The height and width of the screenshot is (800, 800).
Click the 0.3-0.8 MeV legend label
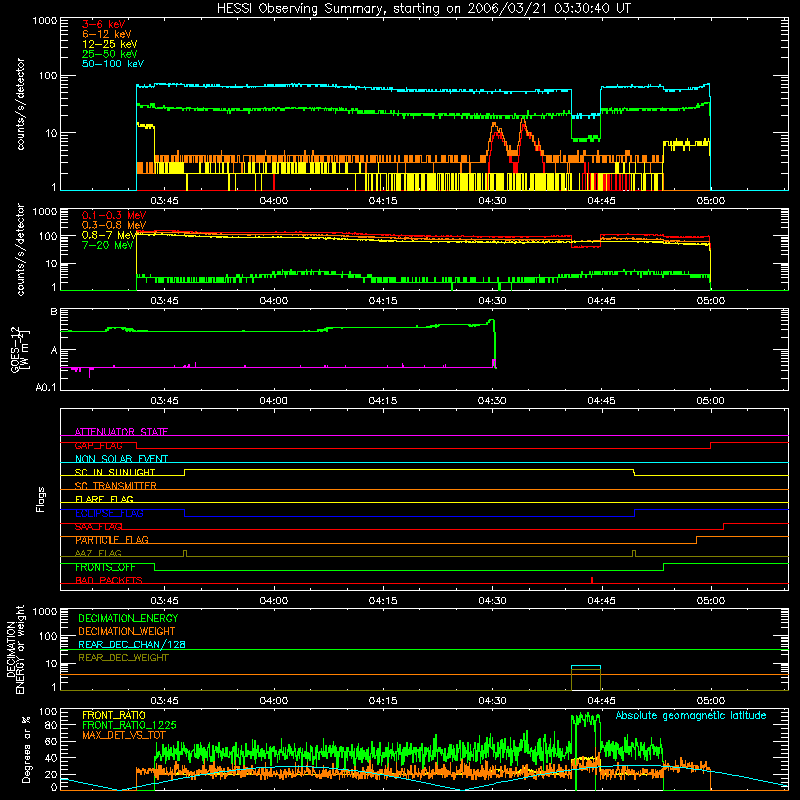(x=114, y=225)
